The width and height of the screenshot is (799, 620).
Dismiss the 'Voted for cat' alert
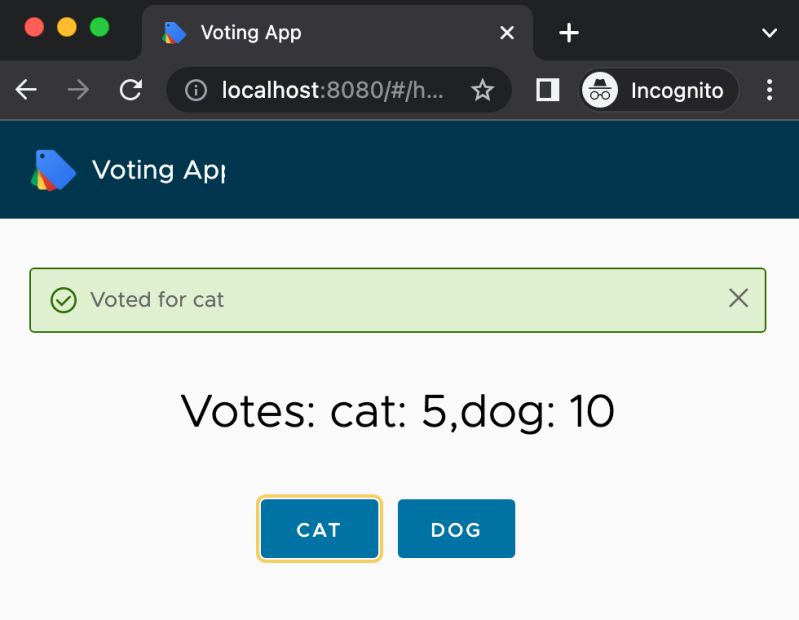(738, 298)
